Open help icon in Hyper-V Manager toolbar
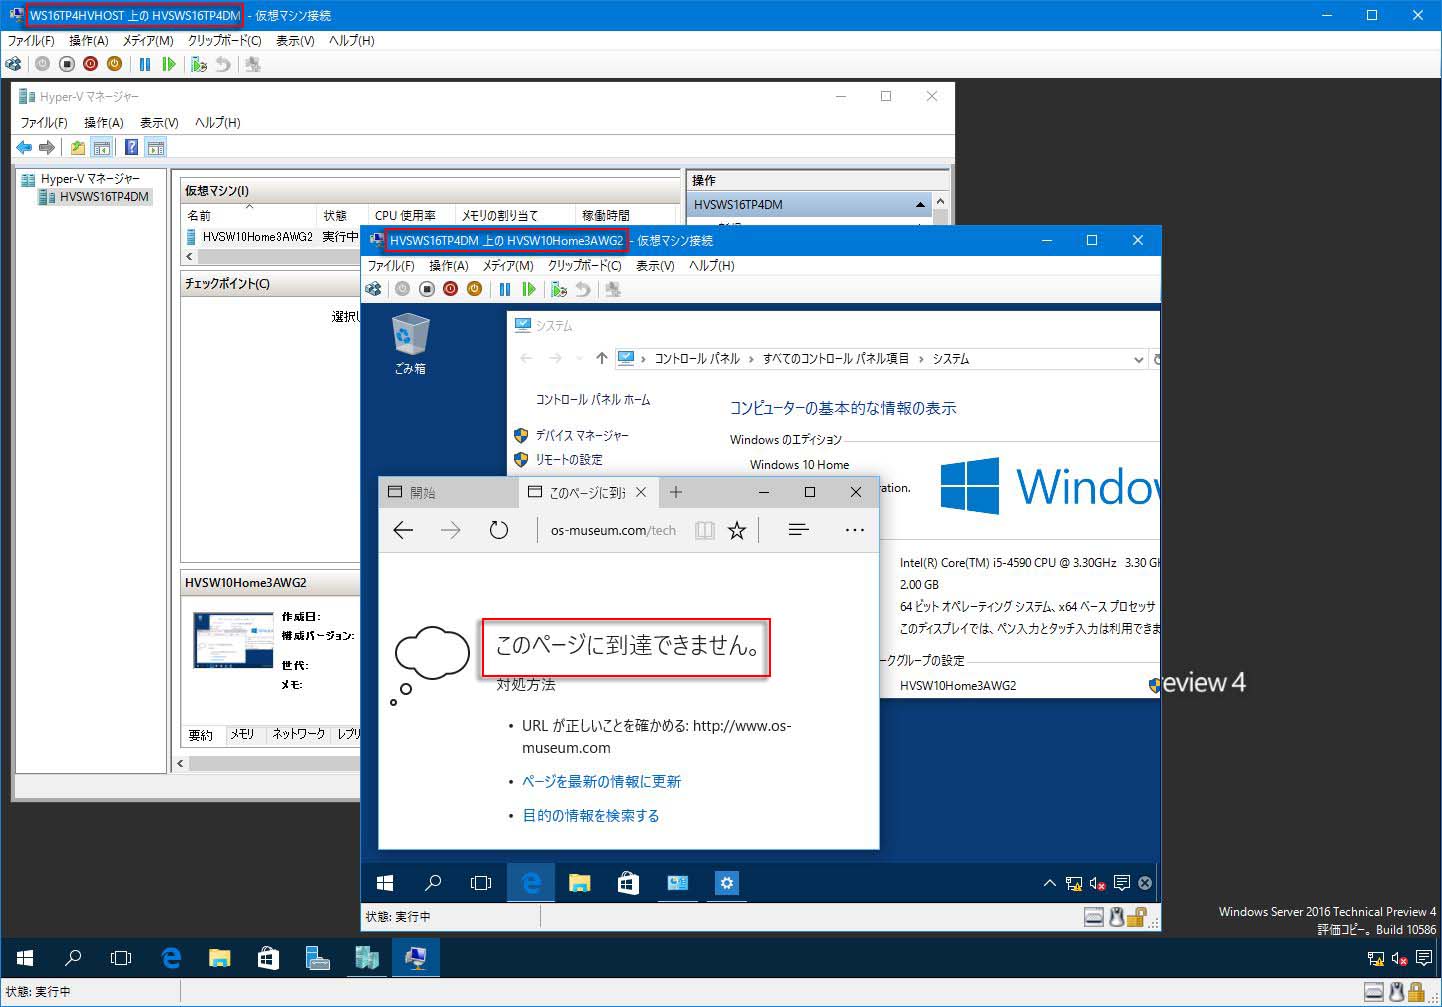Image resolution: width=1442 pixels, height=1007 pixels. pyautogui.click(x=131, y=148)
